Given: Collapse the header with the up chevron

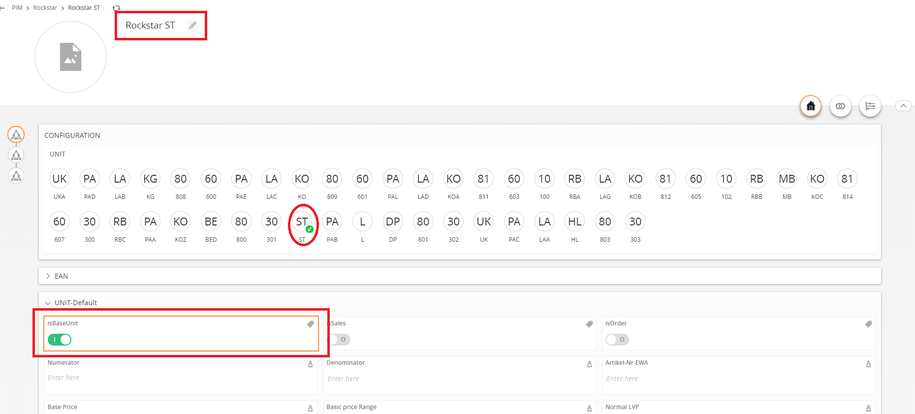Looking at the screenshot, I should (903, 106).
